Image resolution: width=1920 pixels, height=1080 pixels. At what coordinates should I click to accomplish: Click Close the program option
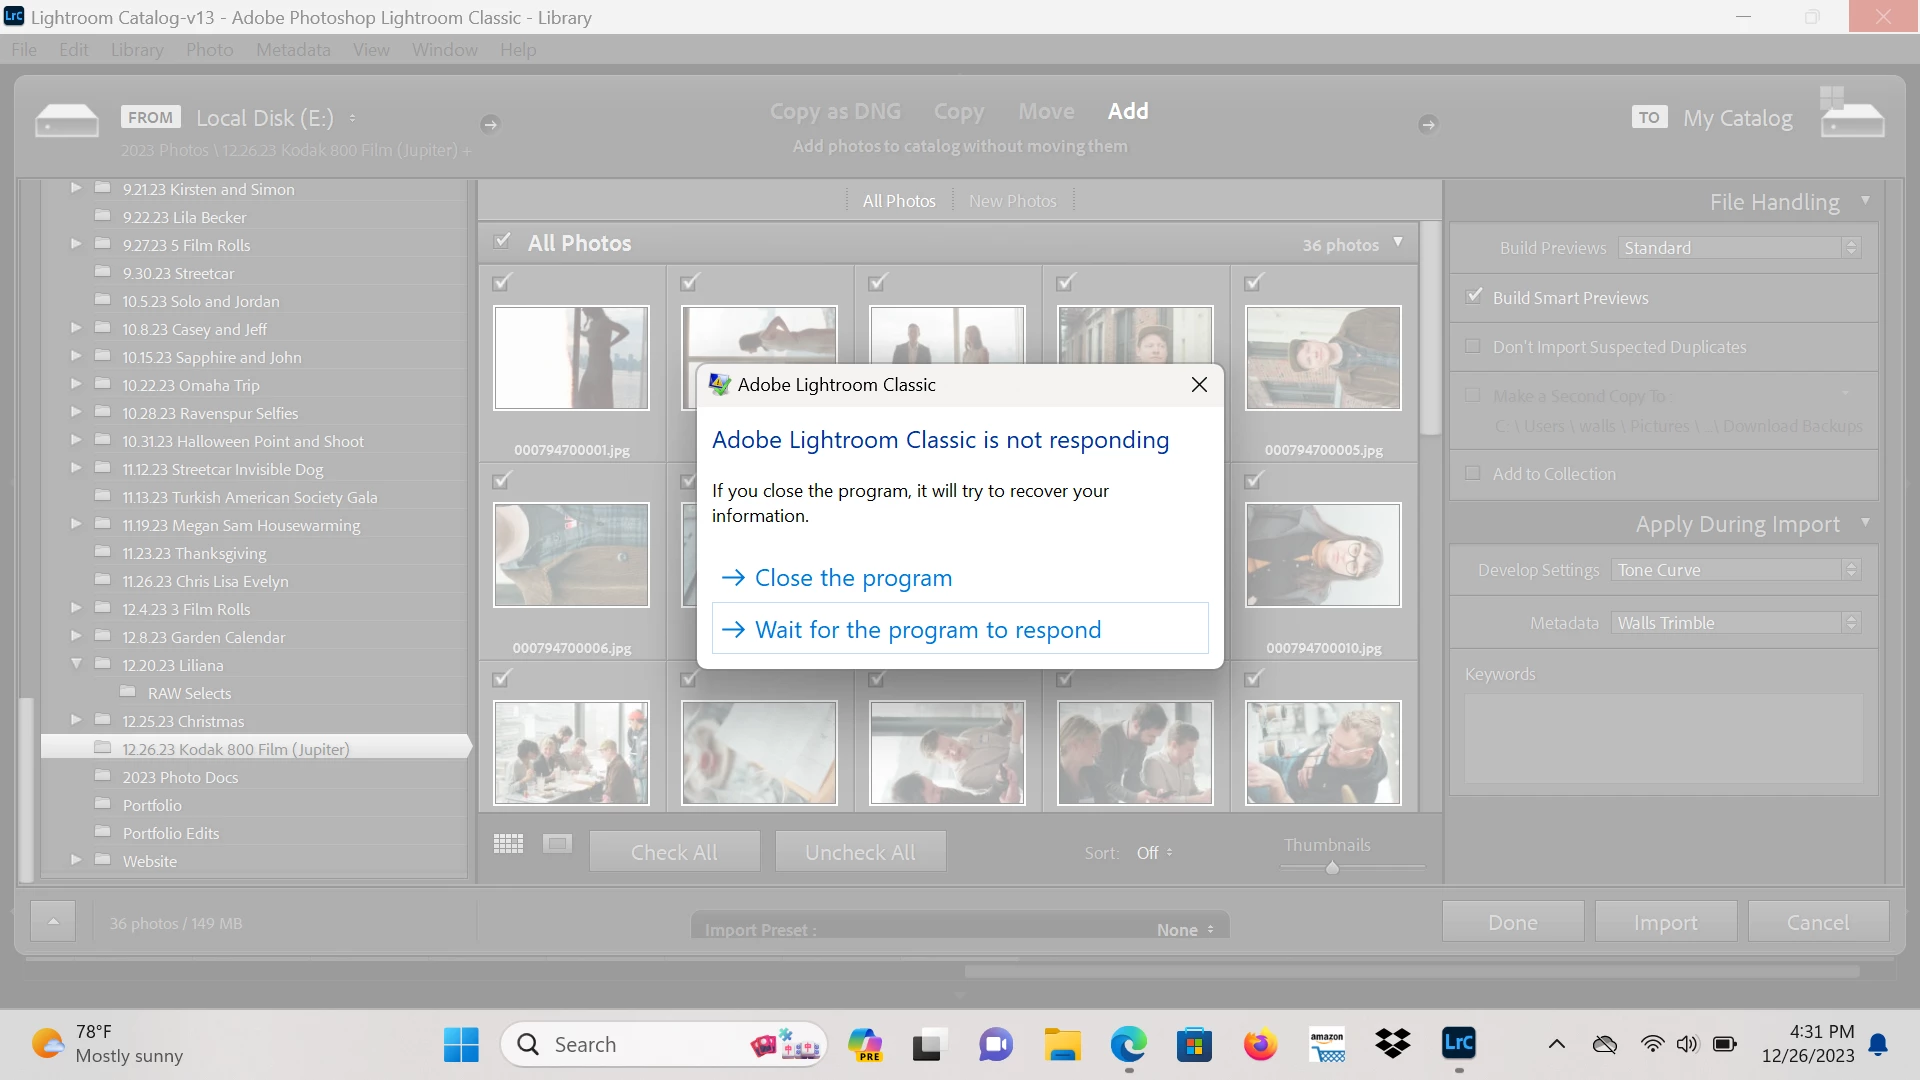[x=852, y=578]
